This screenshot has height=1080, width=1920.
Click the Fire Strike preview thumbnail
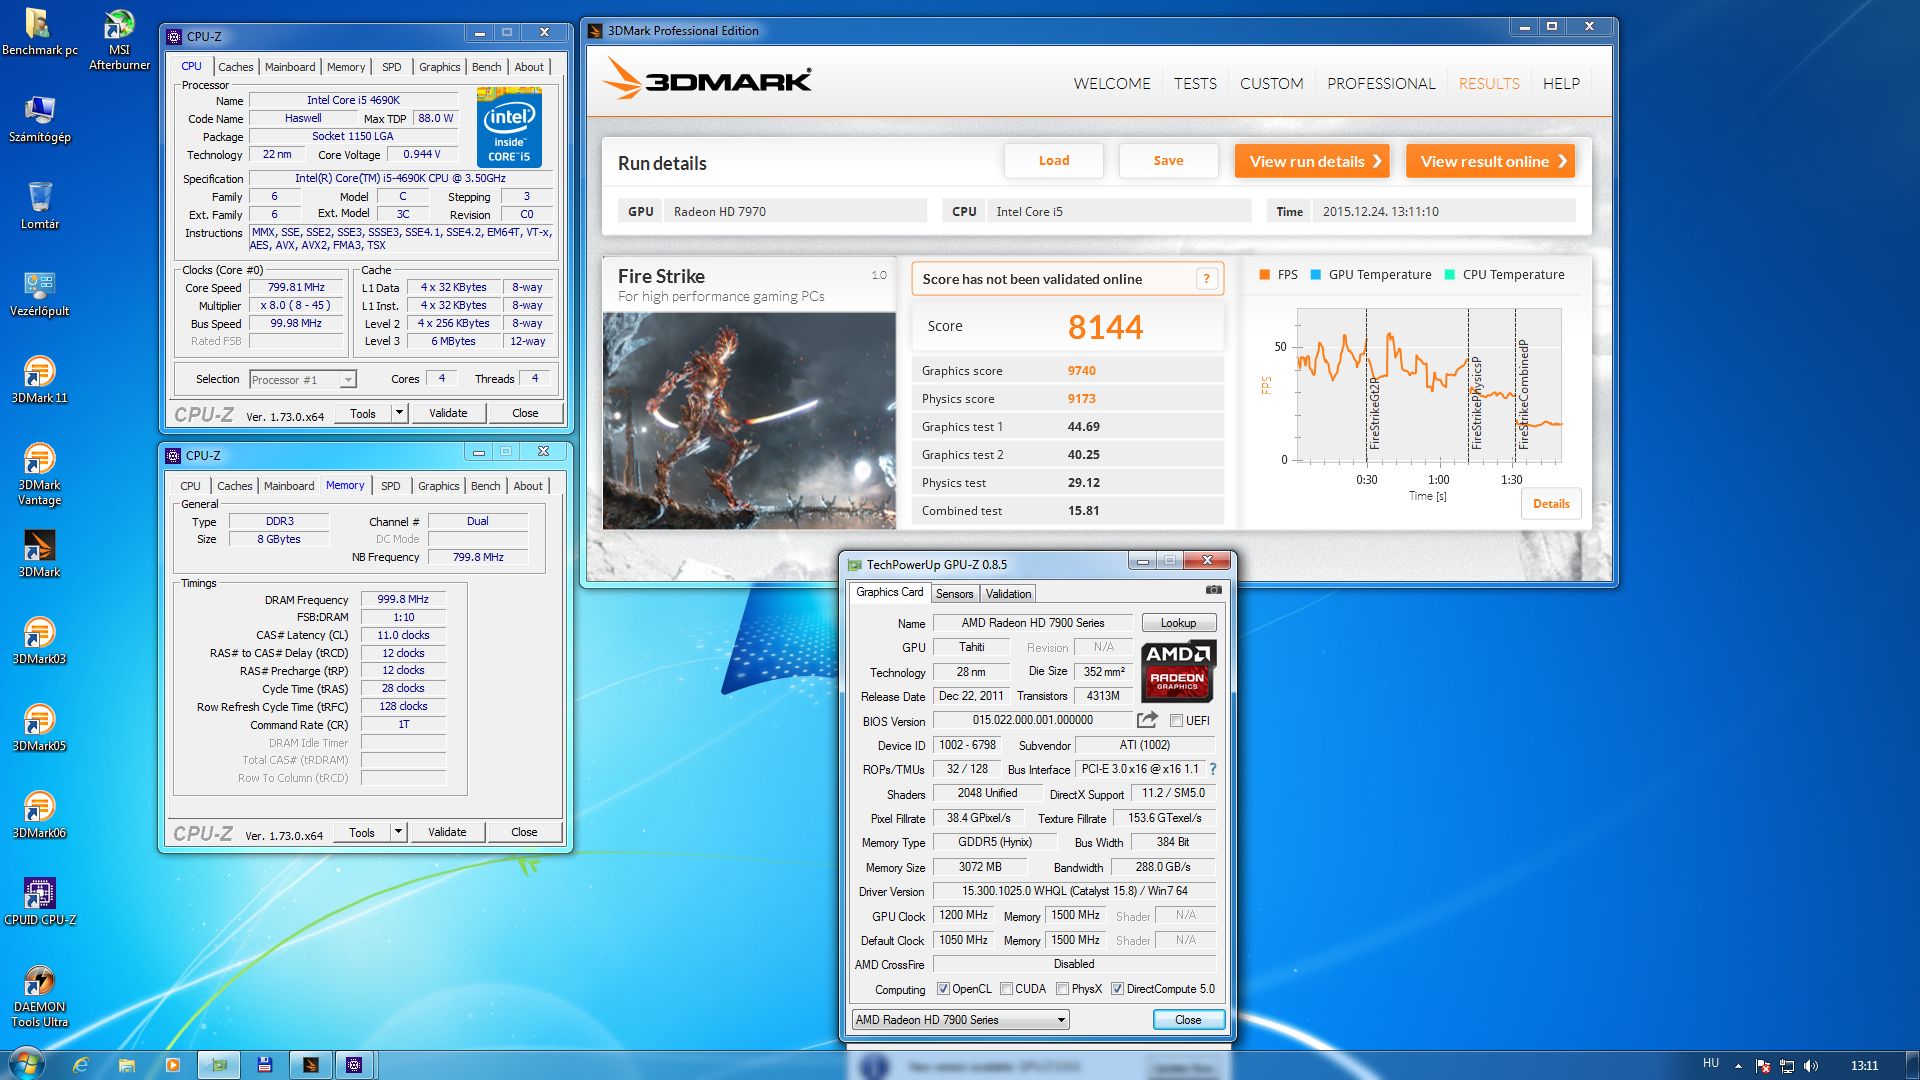point(749,421)
